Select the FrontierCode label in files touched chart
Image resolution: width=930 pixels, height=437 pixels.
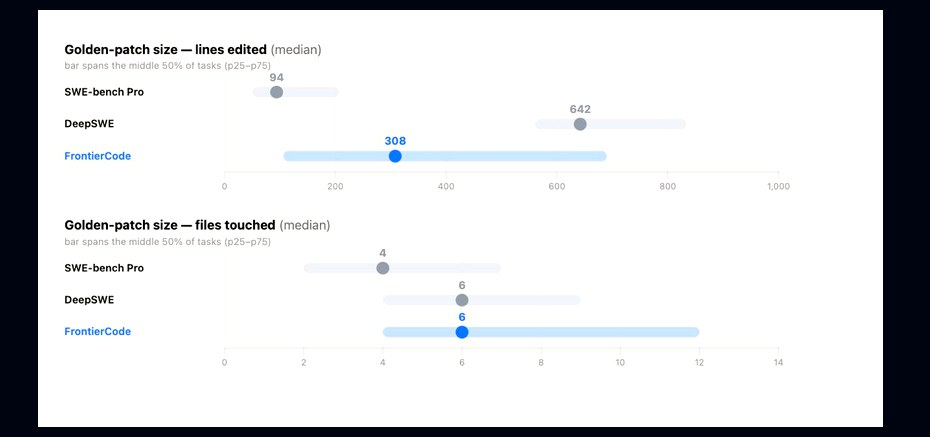pos(97,331)
